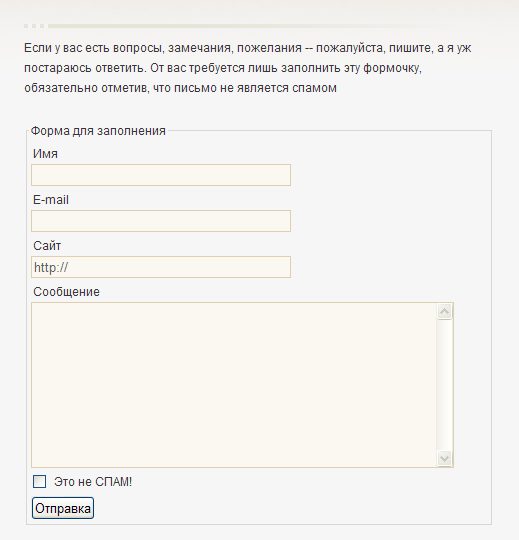This screenshot has height=540, width=519.
Task: Click the 'Имя' field label
Action: [45, 154]
